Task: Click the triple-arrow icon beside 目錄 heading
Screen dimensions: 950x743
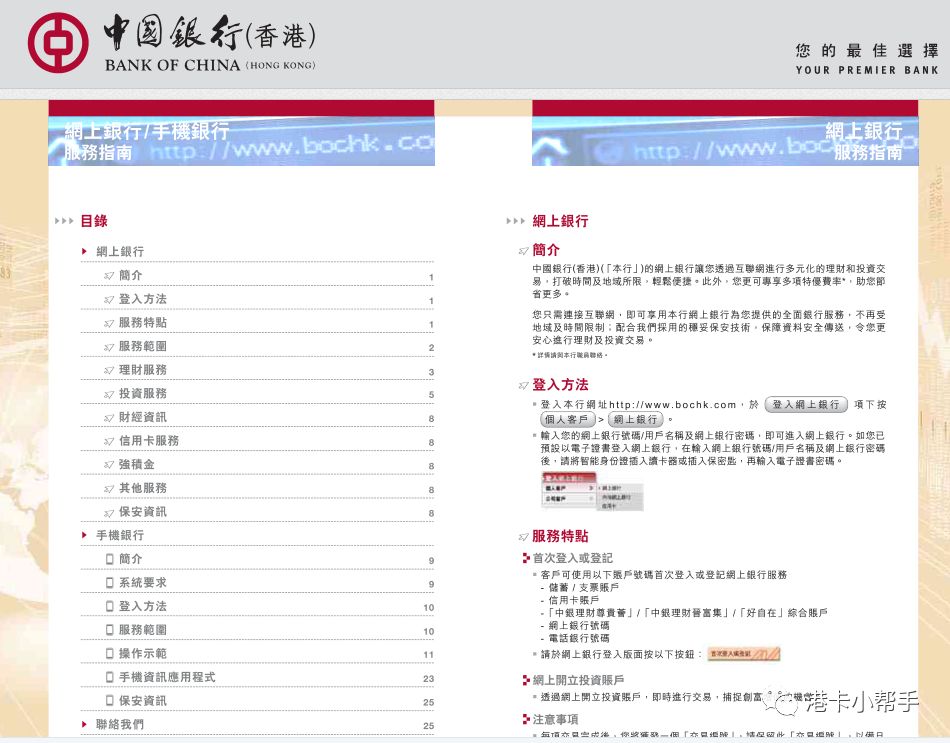Action: coord(64,221)
